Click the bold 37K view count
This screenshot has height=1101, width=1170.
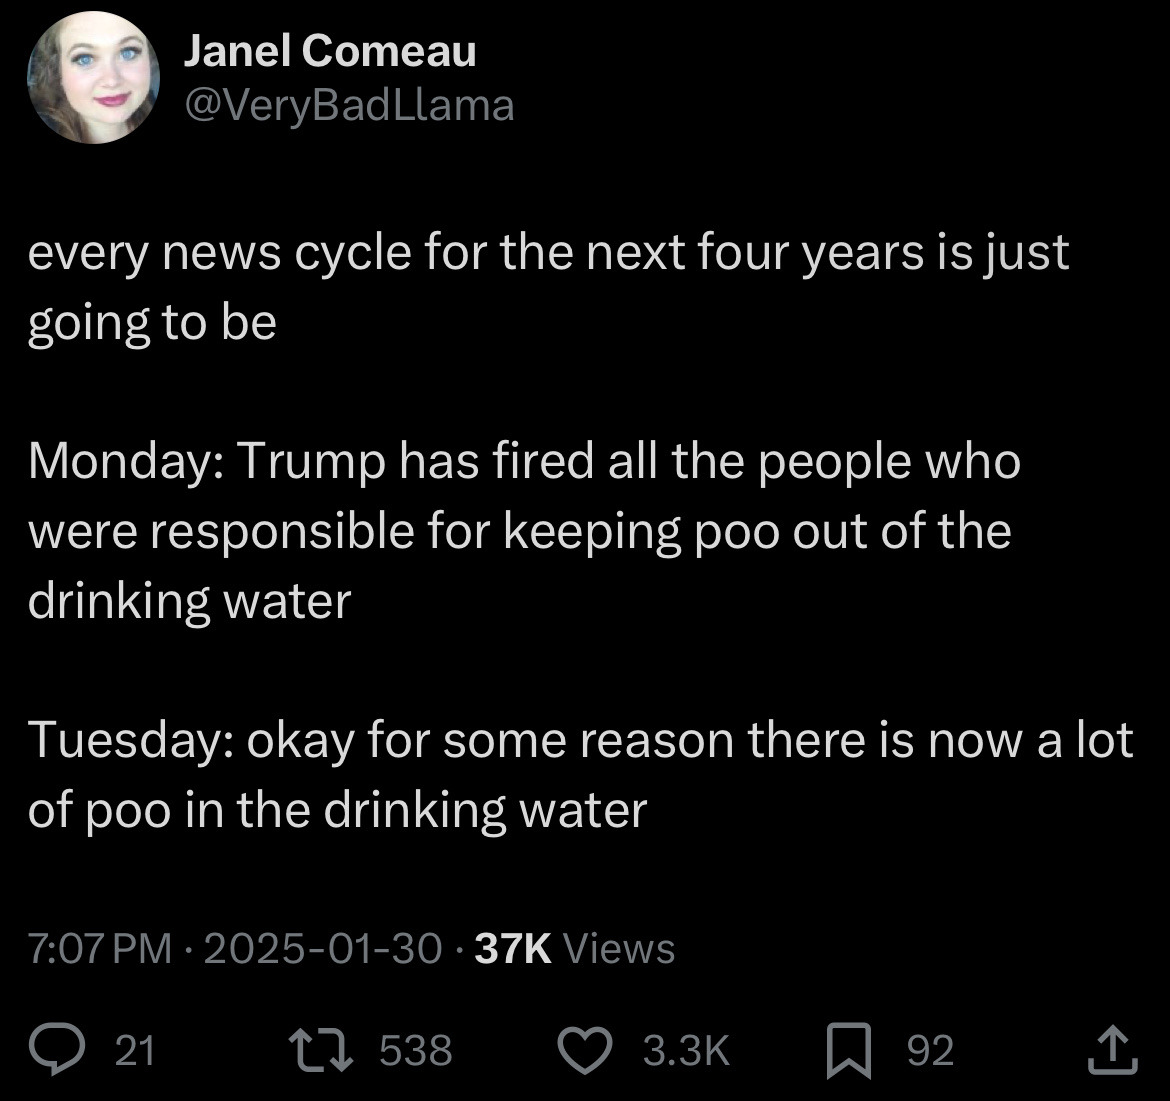coord(513,947)
